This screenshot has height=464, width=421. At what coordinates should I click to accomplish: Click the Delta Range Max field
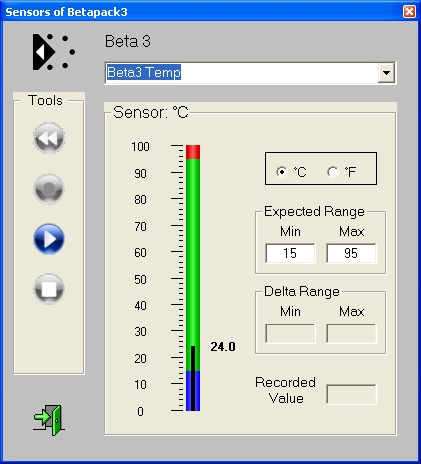(351, 333)
